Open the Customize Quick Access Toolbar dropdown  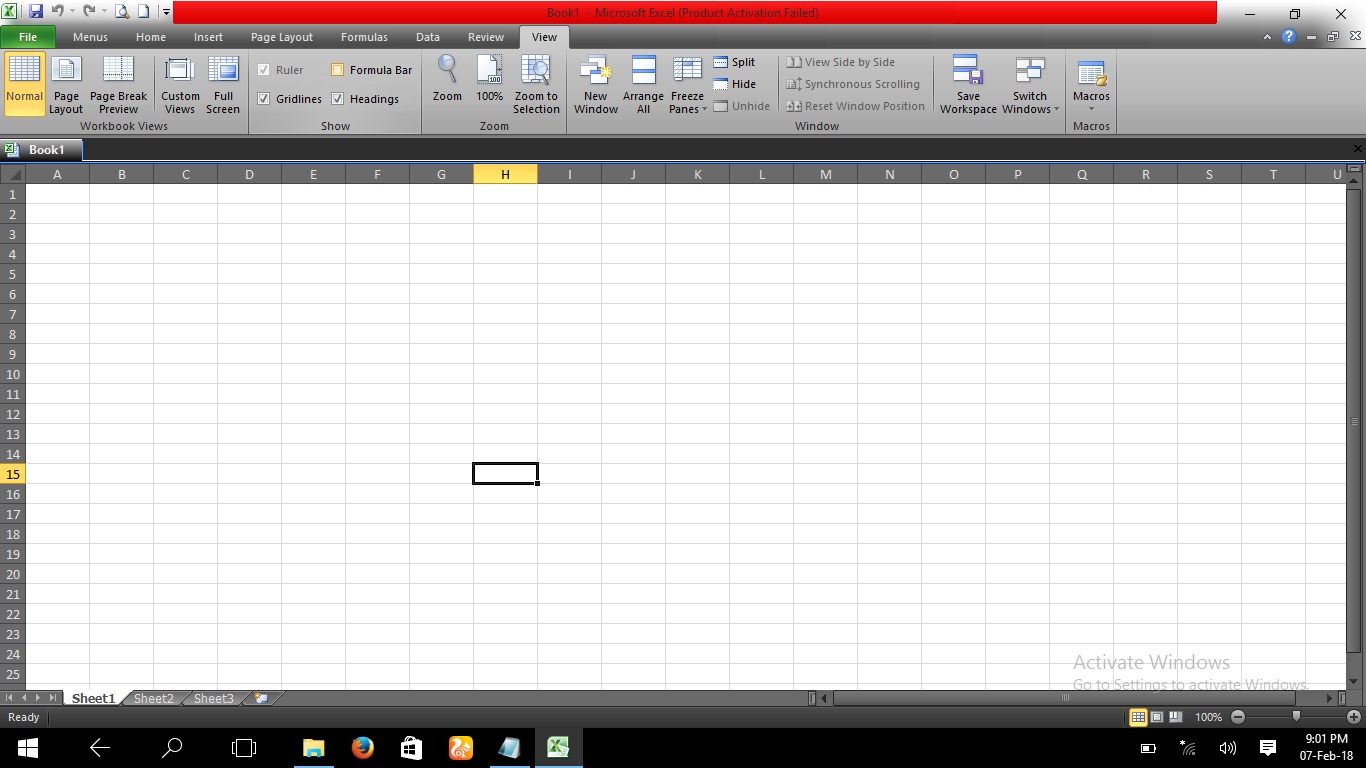tap(165, 12)
